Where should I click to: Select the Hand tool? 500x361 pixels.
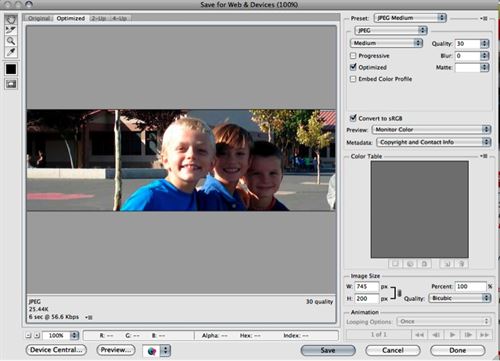(11, 19)
